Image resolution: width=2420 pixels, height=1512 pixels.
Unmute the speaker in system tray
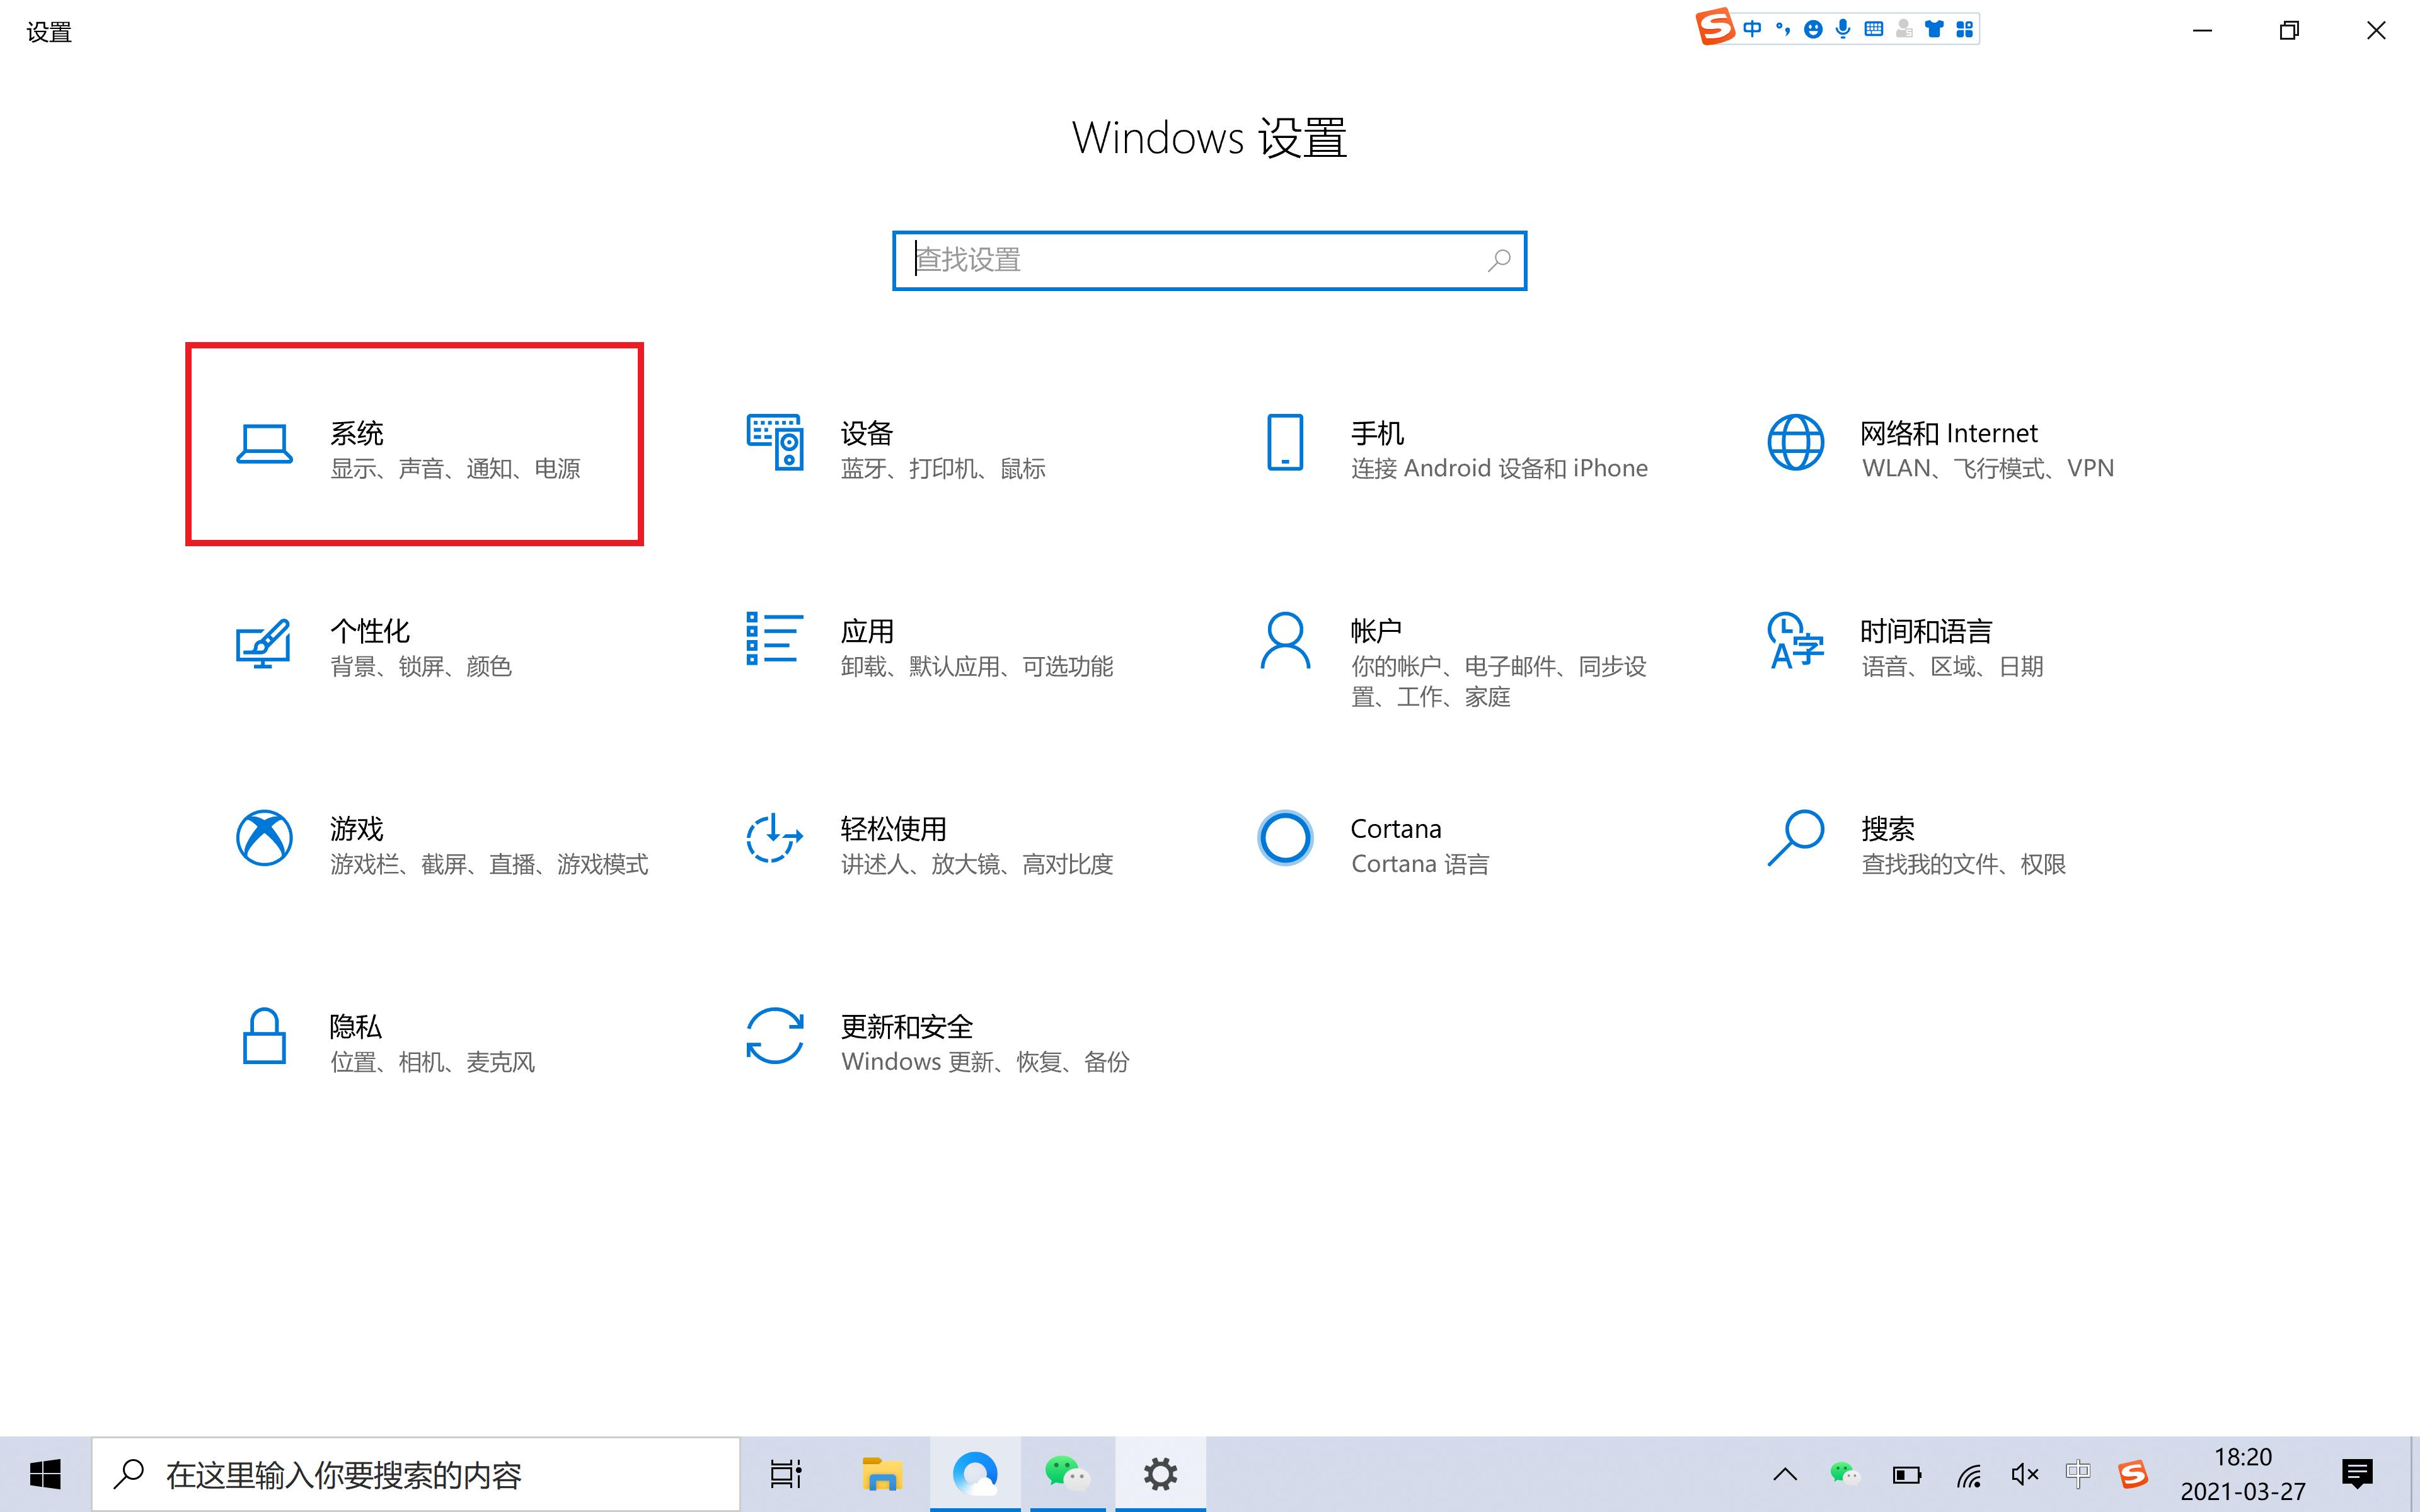(2024, 1473)
